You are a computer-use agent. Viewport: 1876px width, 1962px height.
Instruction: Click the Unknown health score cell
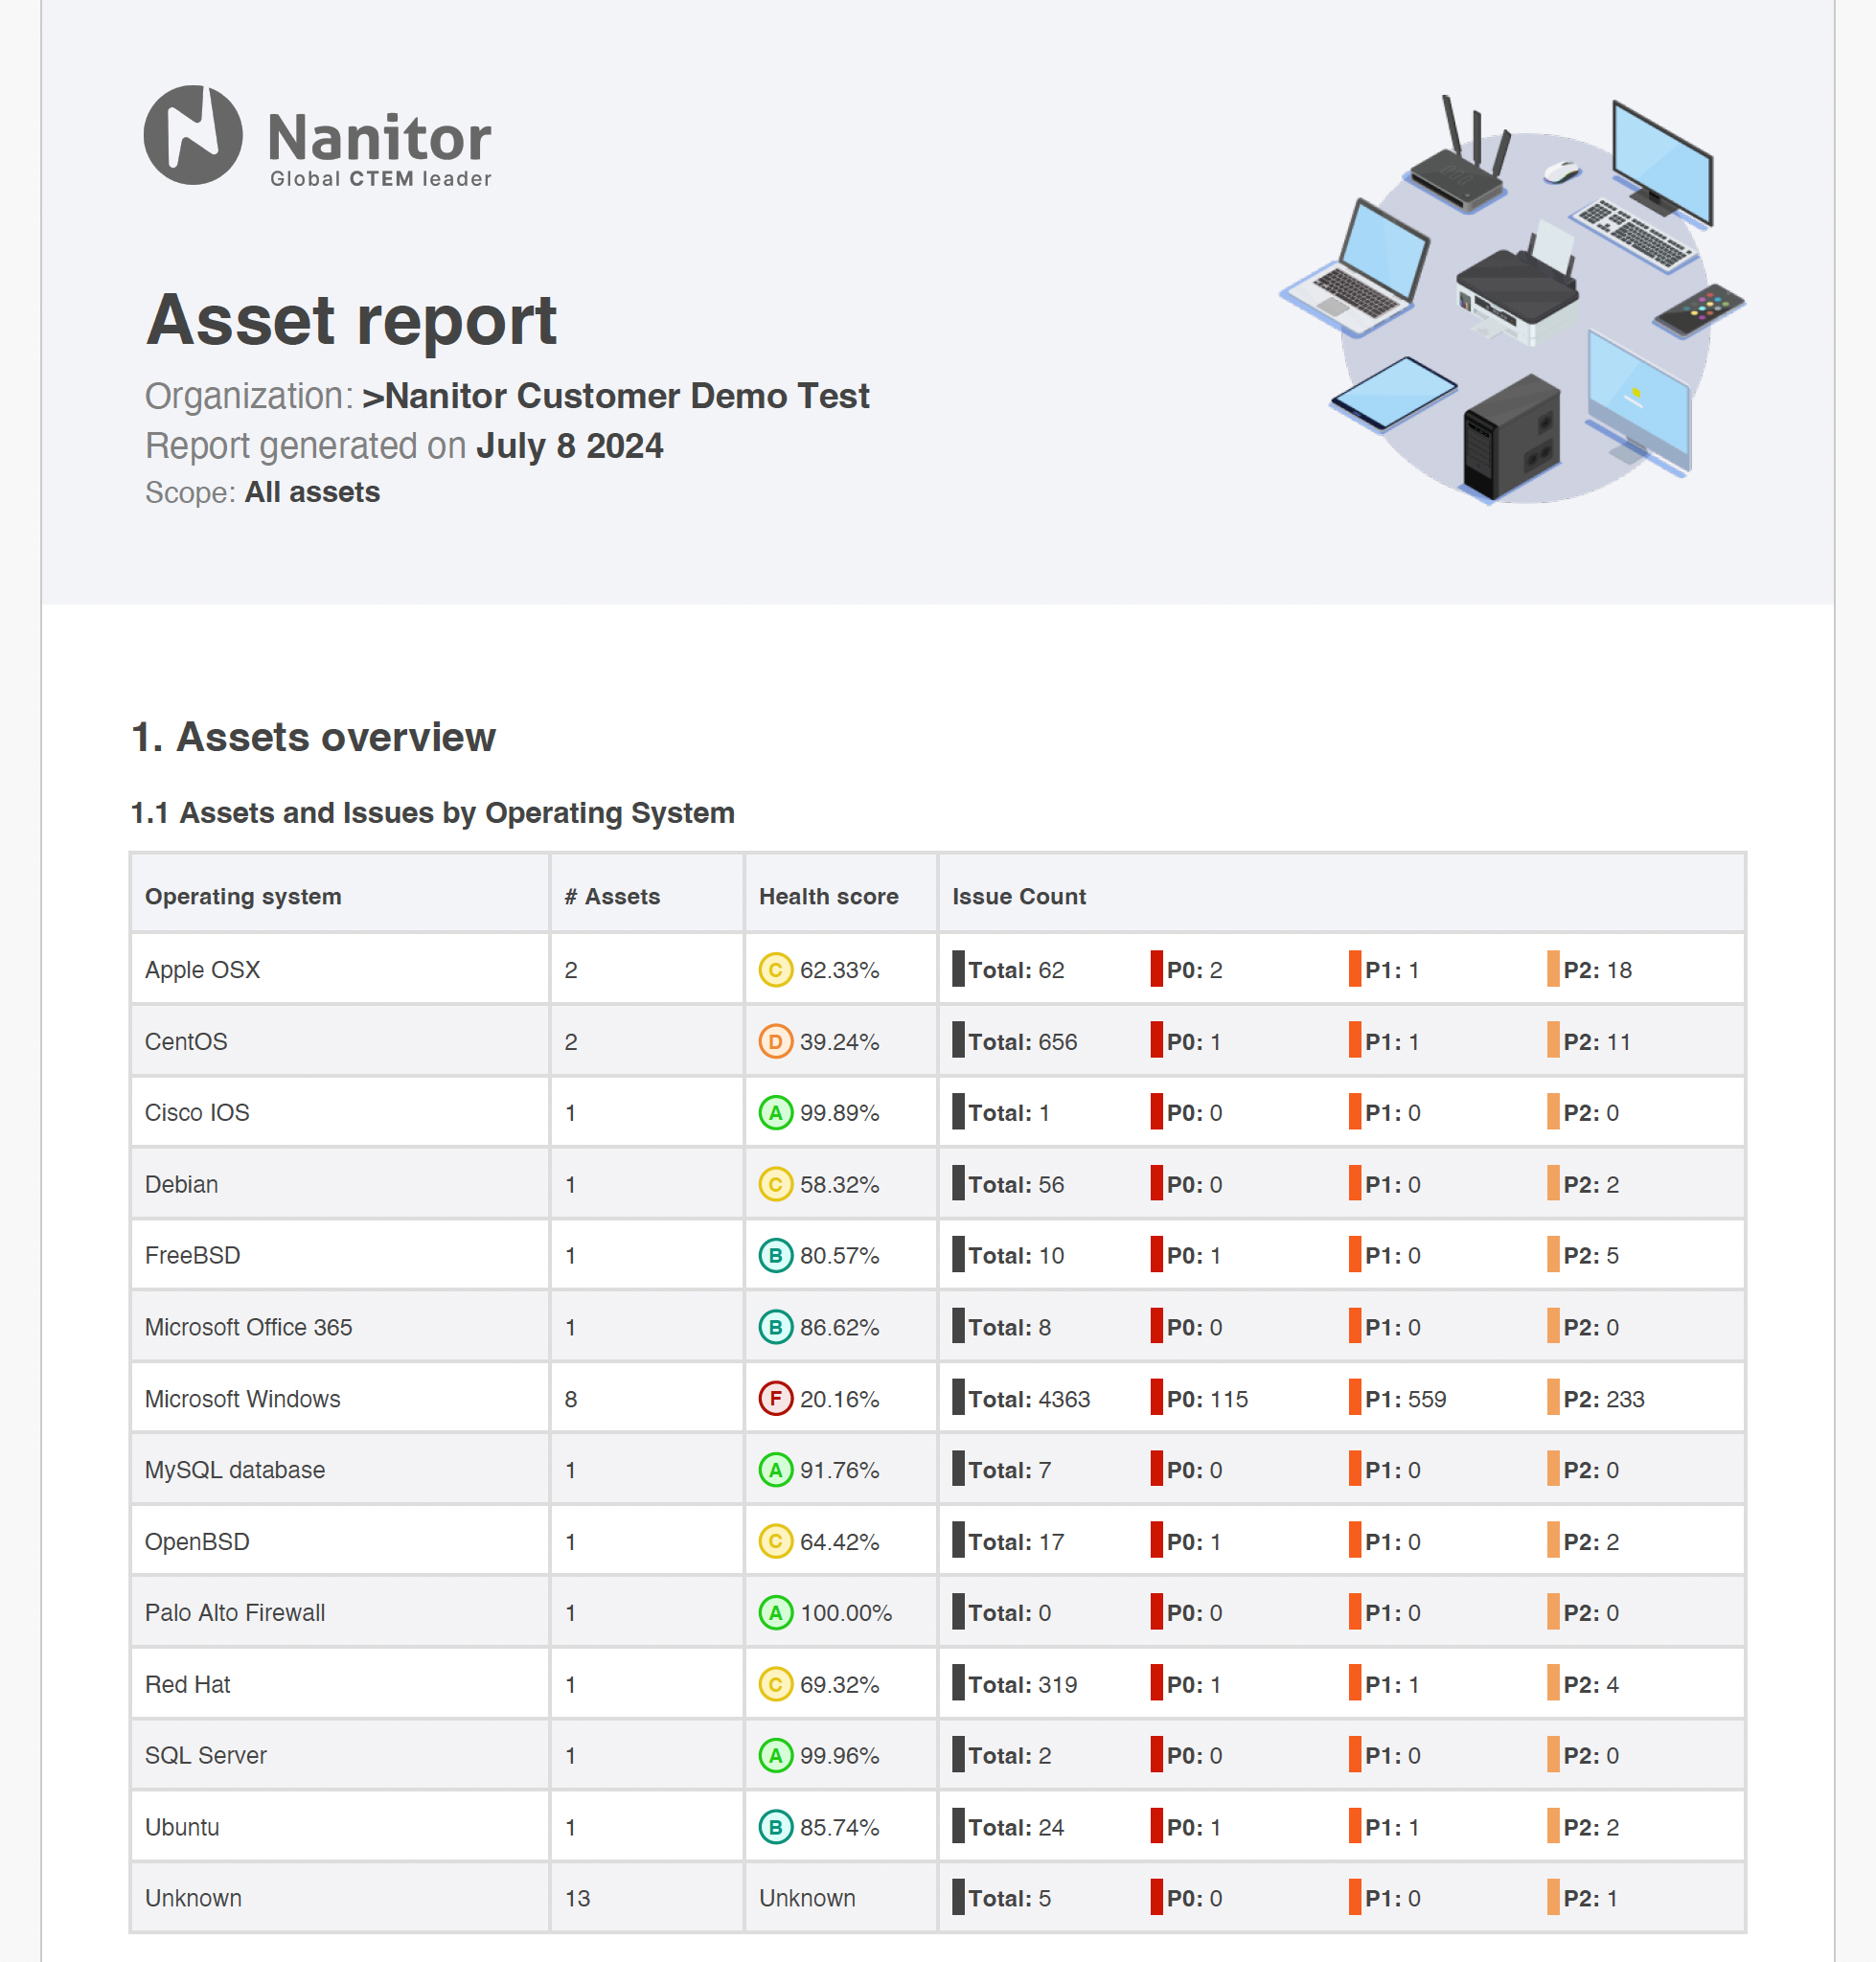point(806,1897)
